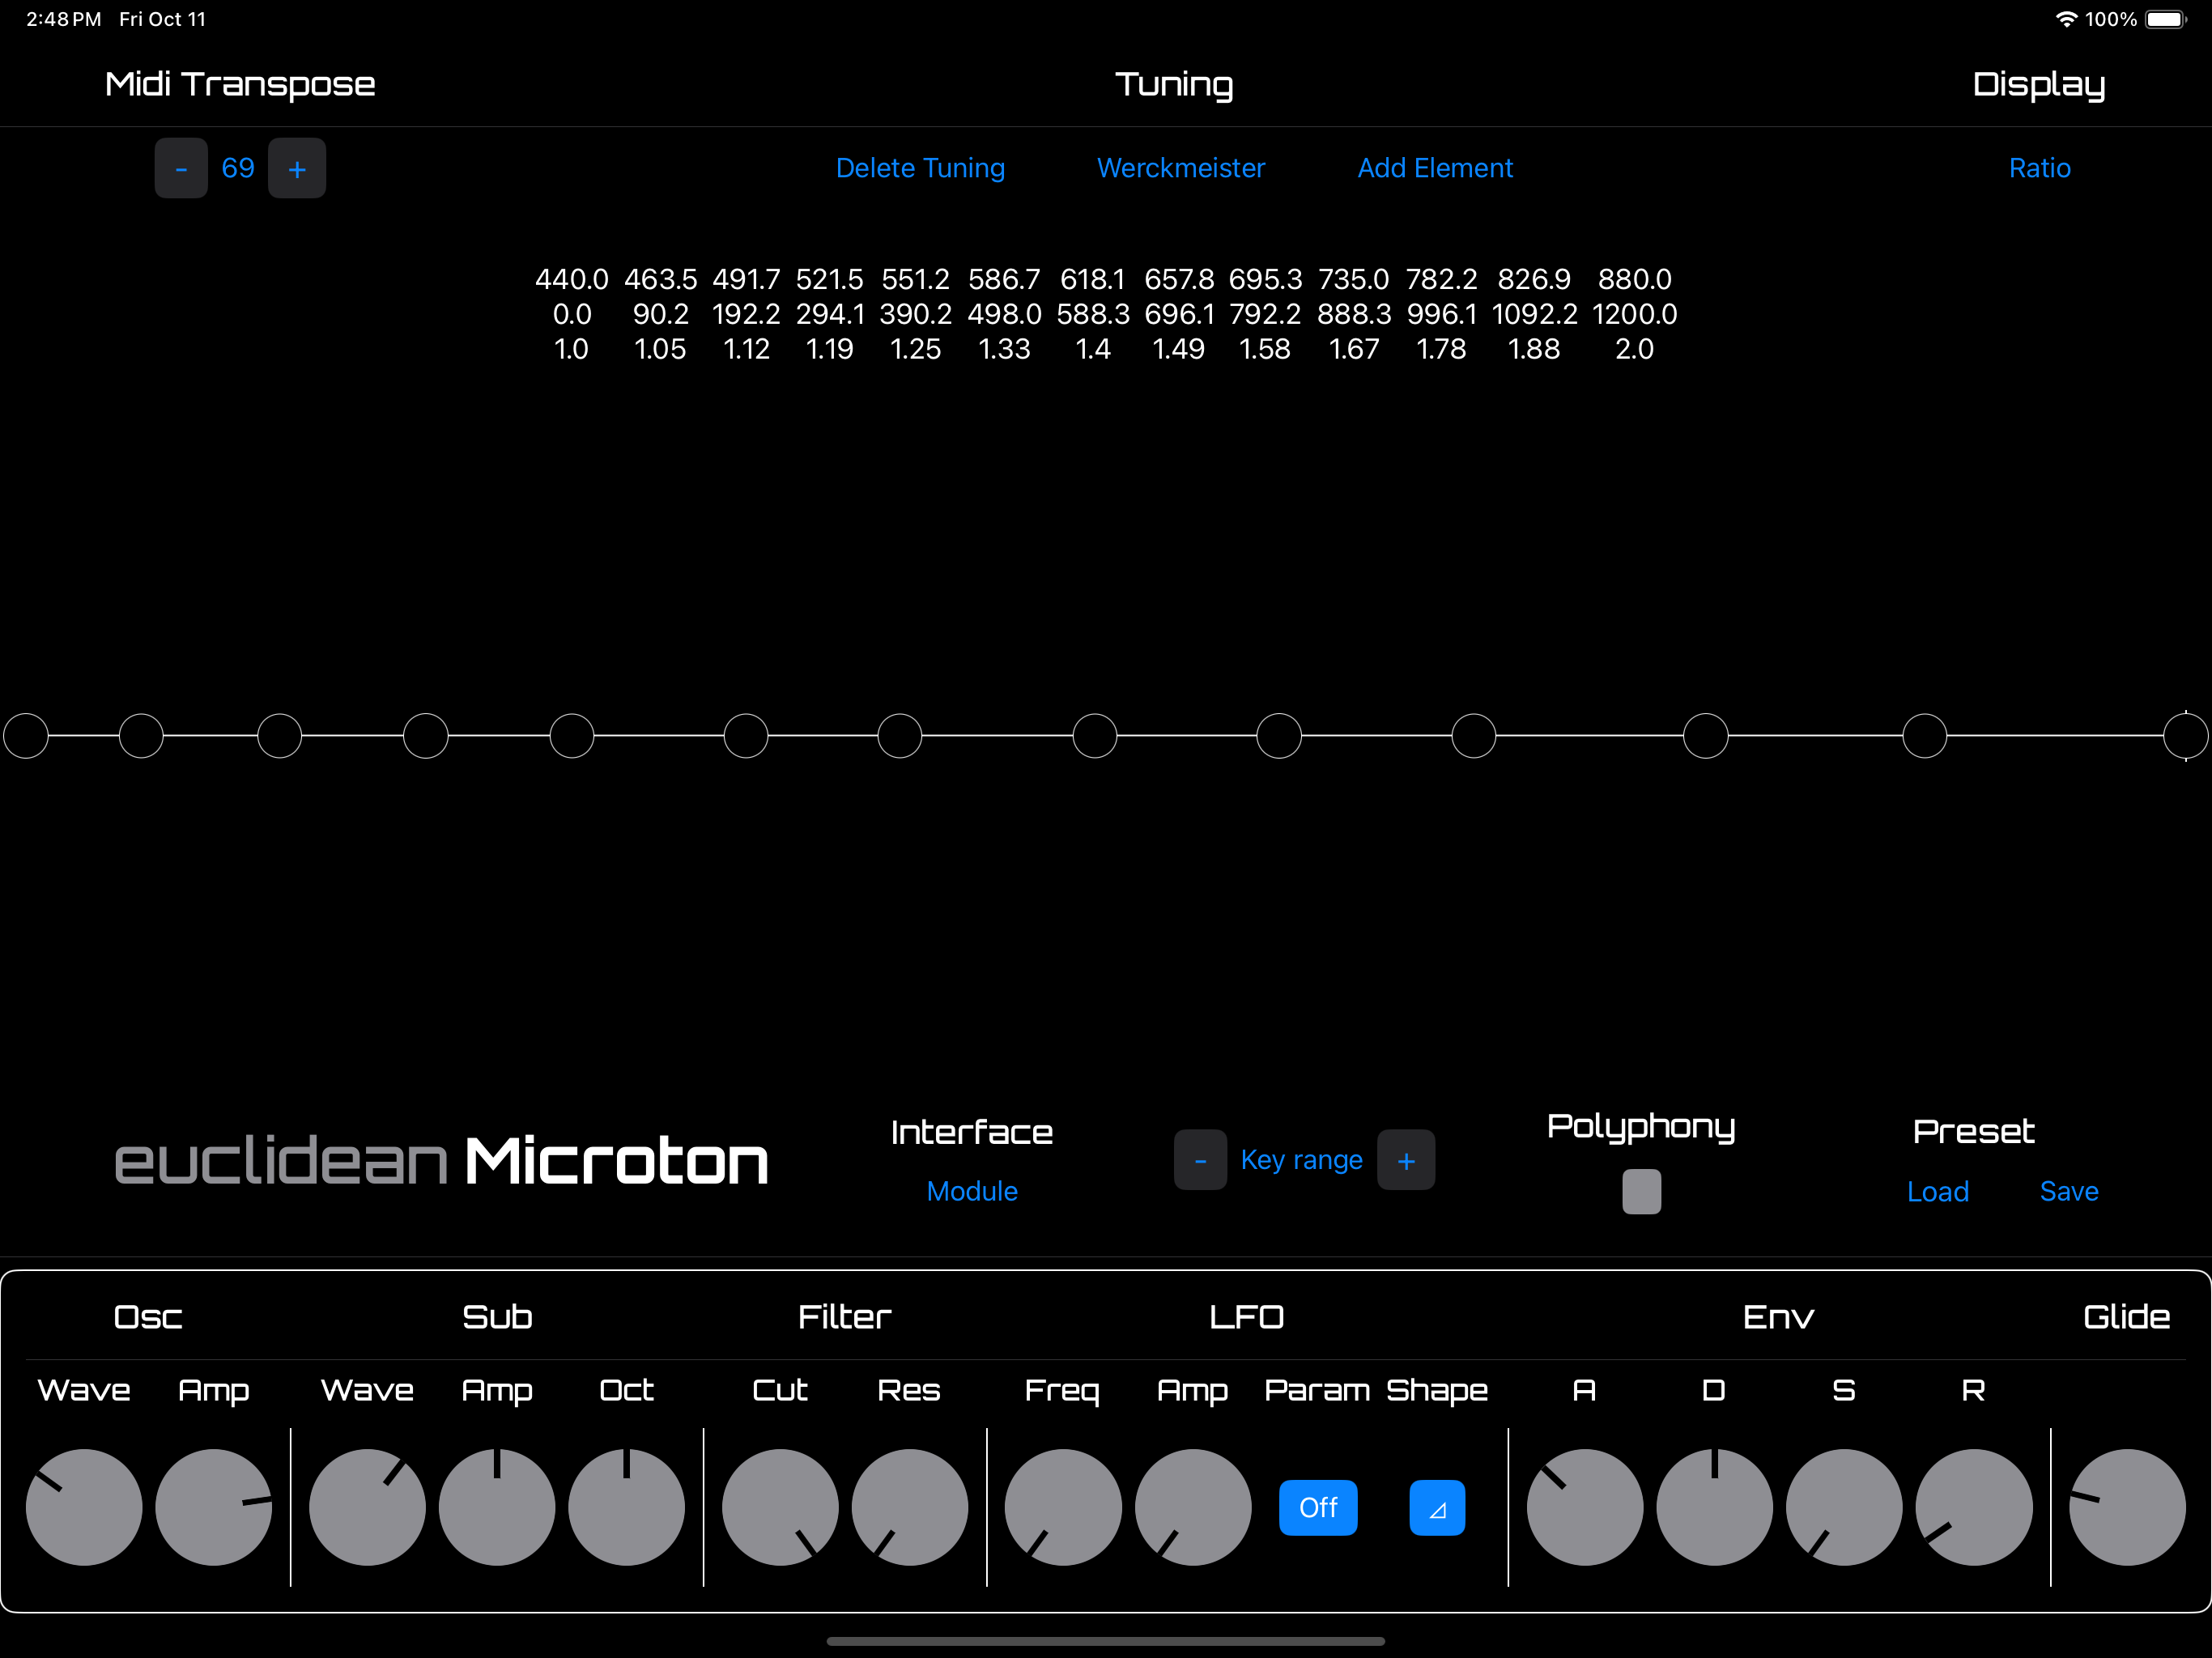This screenshot has width=2212, height=1658.
Task: Click the 440.0 frequency value
Action: coord(572,279)
